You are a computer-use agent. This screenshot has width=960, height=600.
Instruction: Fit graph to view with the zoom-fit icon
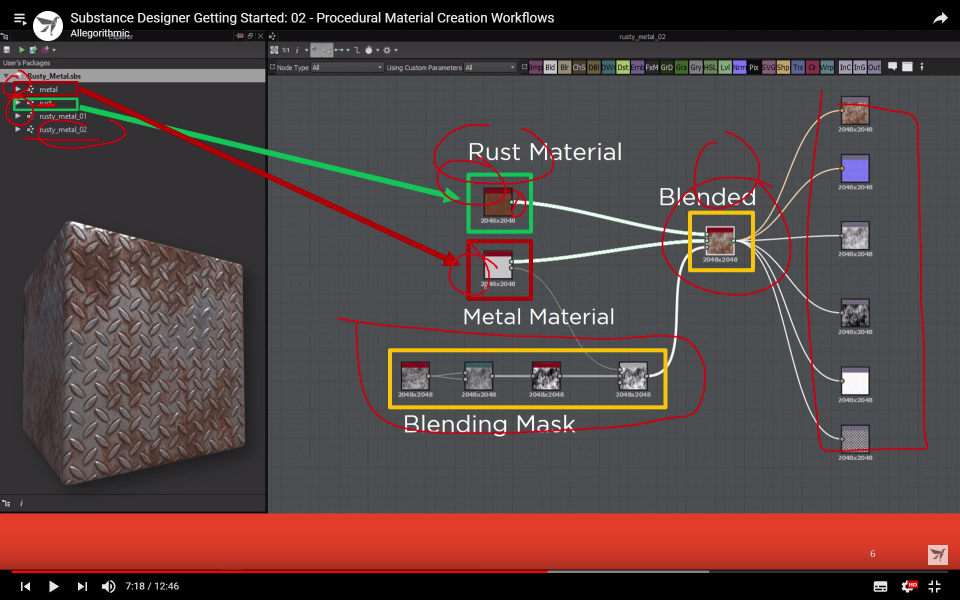(x=274, y=50)
